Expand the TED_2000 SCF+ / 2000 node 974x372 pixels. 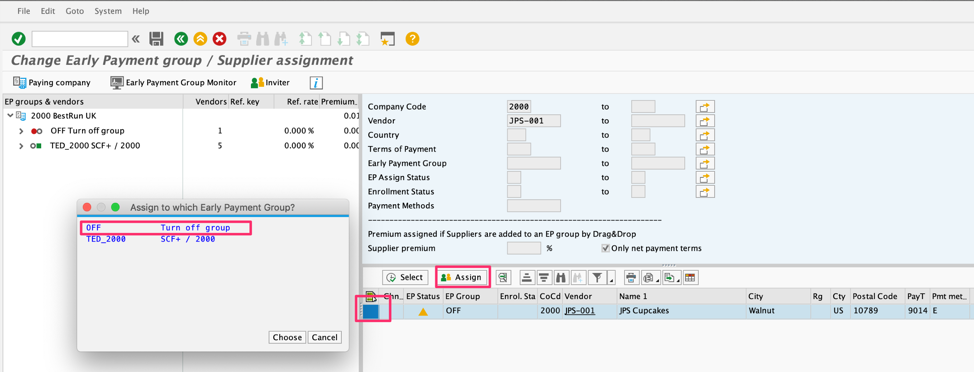pos(20,146)
